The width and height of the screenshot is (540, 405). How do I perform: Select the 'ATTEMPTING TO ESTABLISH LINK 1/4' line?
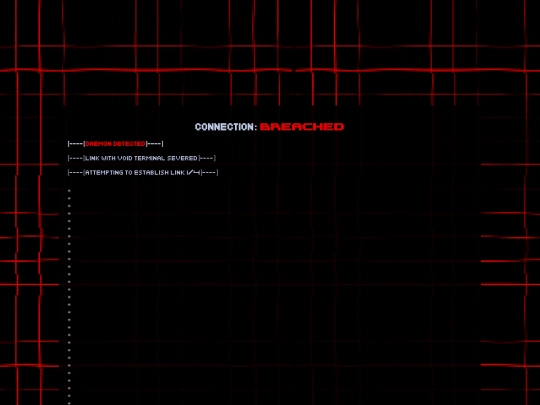click(x=143, y=172)
